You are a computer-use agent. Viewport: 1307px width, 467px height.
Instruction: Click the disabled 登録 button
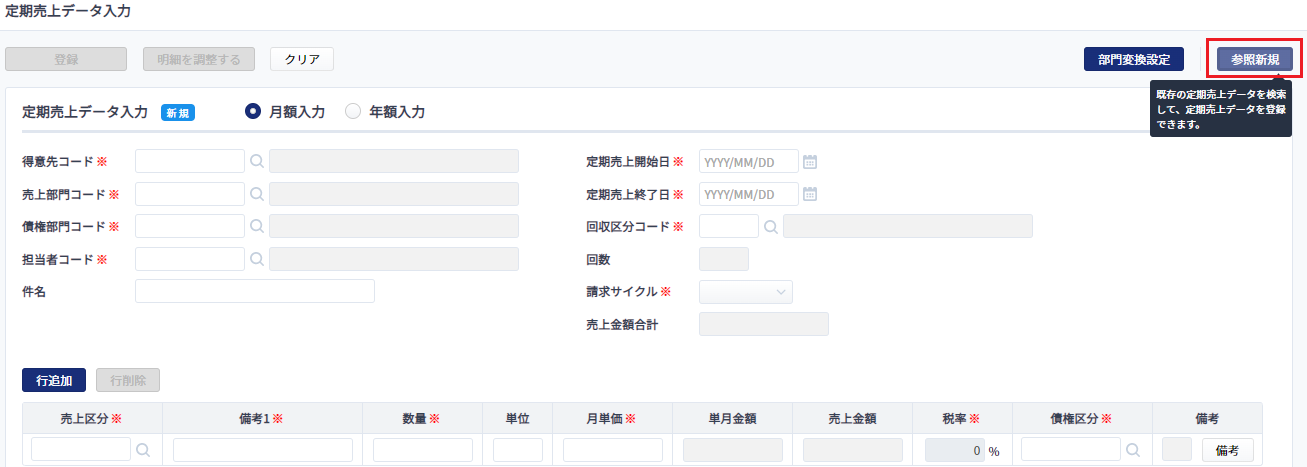[66, 59]
